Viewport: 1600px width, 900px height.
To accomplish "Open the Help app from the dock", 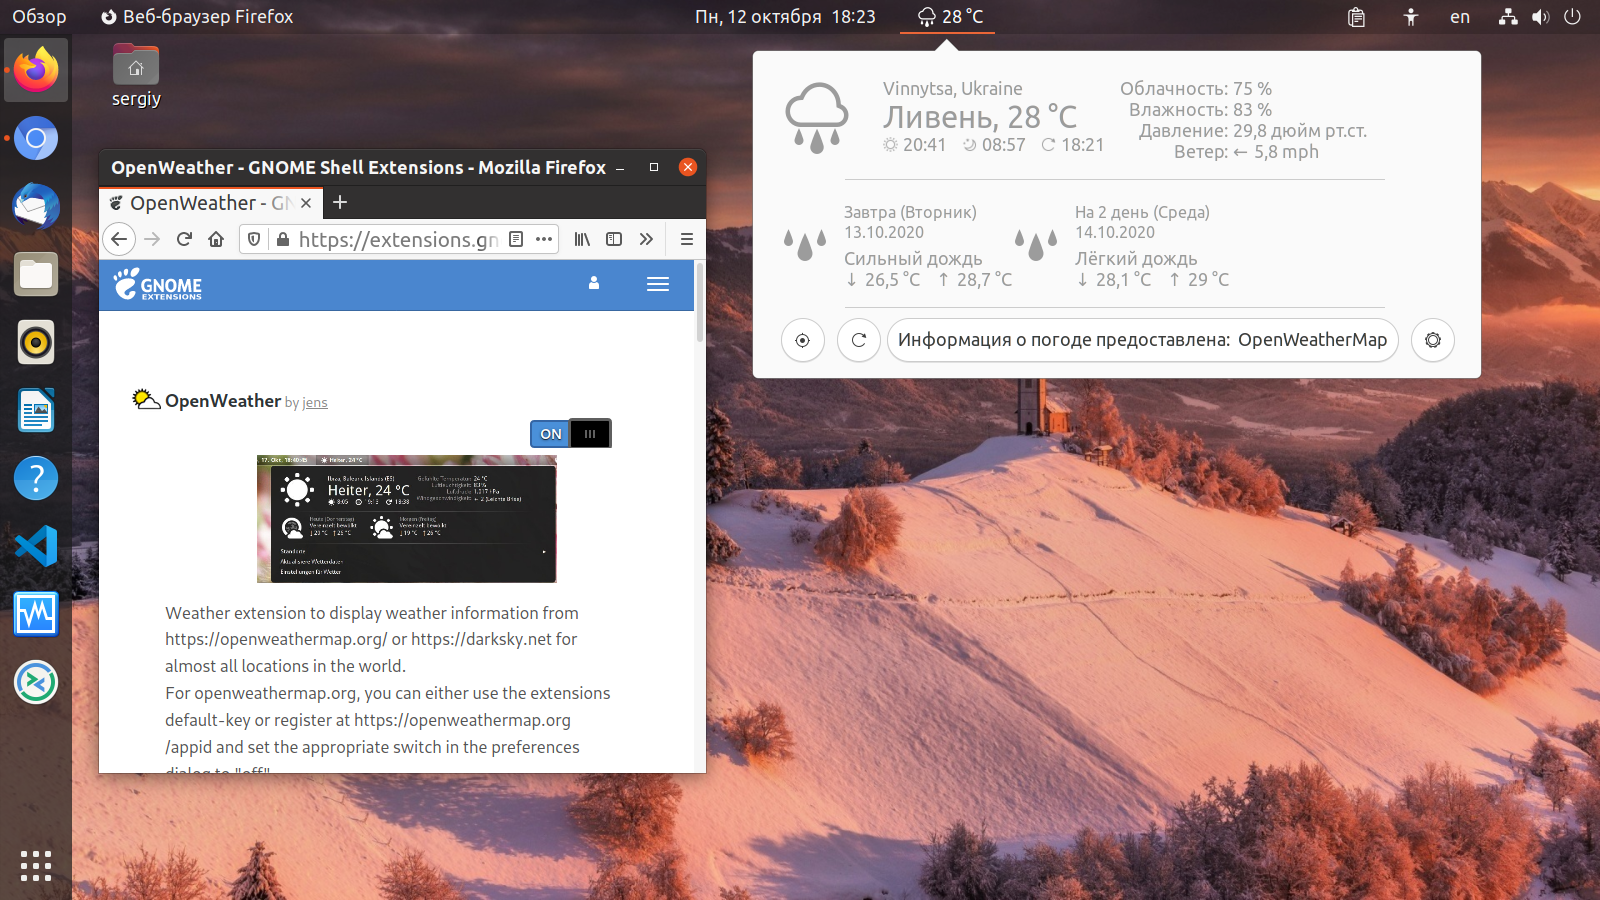I will (36, 478).
